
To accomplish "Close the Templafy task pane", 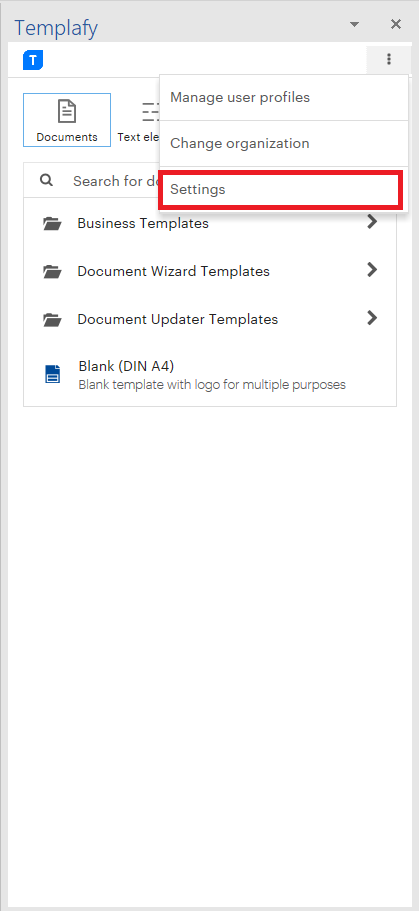I will 396,24.
